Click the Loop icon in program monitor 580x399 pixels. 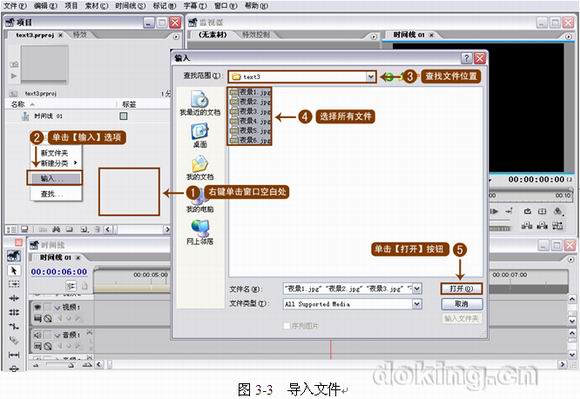tap(528, 211)
